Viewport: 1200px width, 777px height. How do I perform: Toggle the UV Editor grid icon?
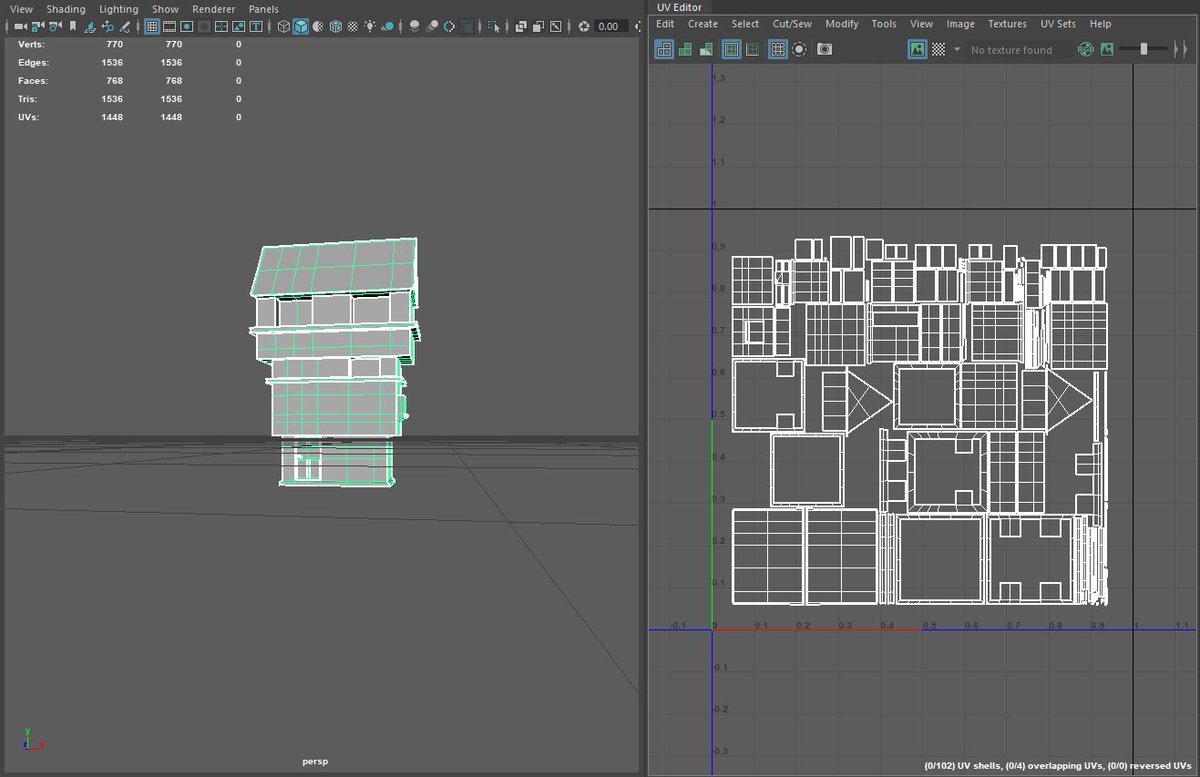coord(778,49)
